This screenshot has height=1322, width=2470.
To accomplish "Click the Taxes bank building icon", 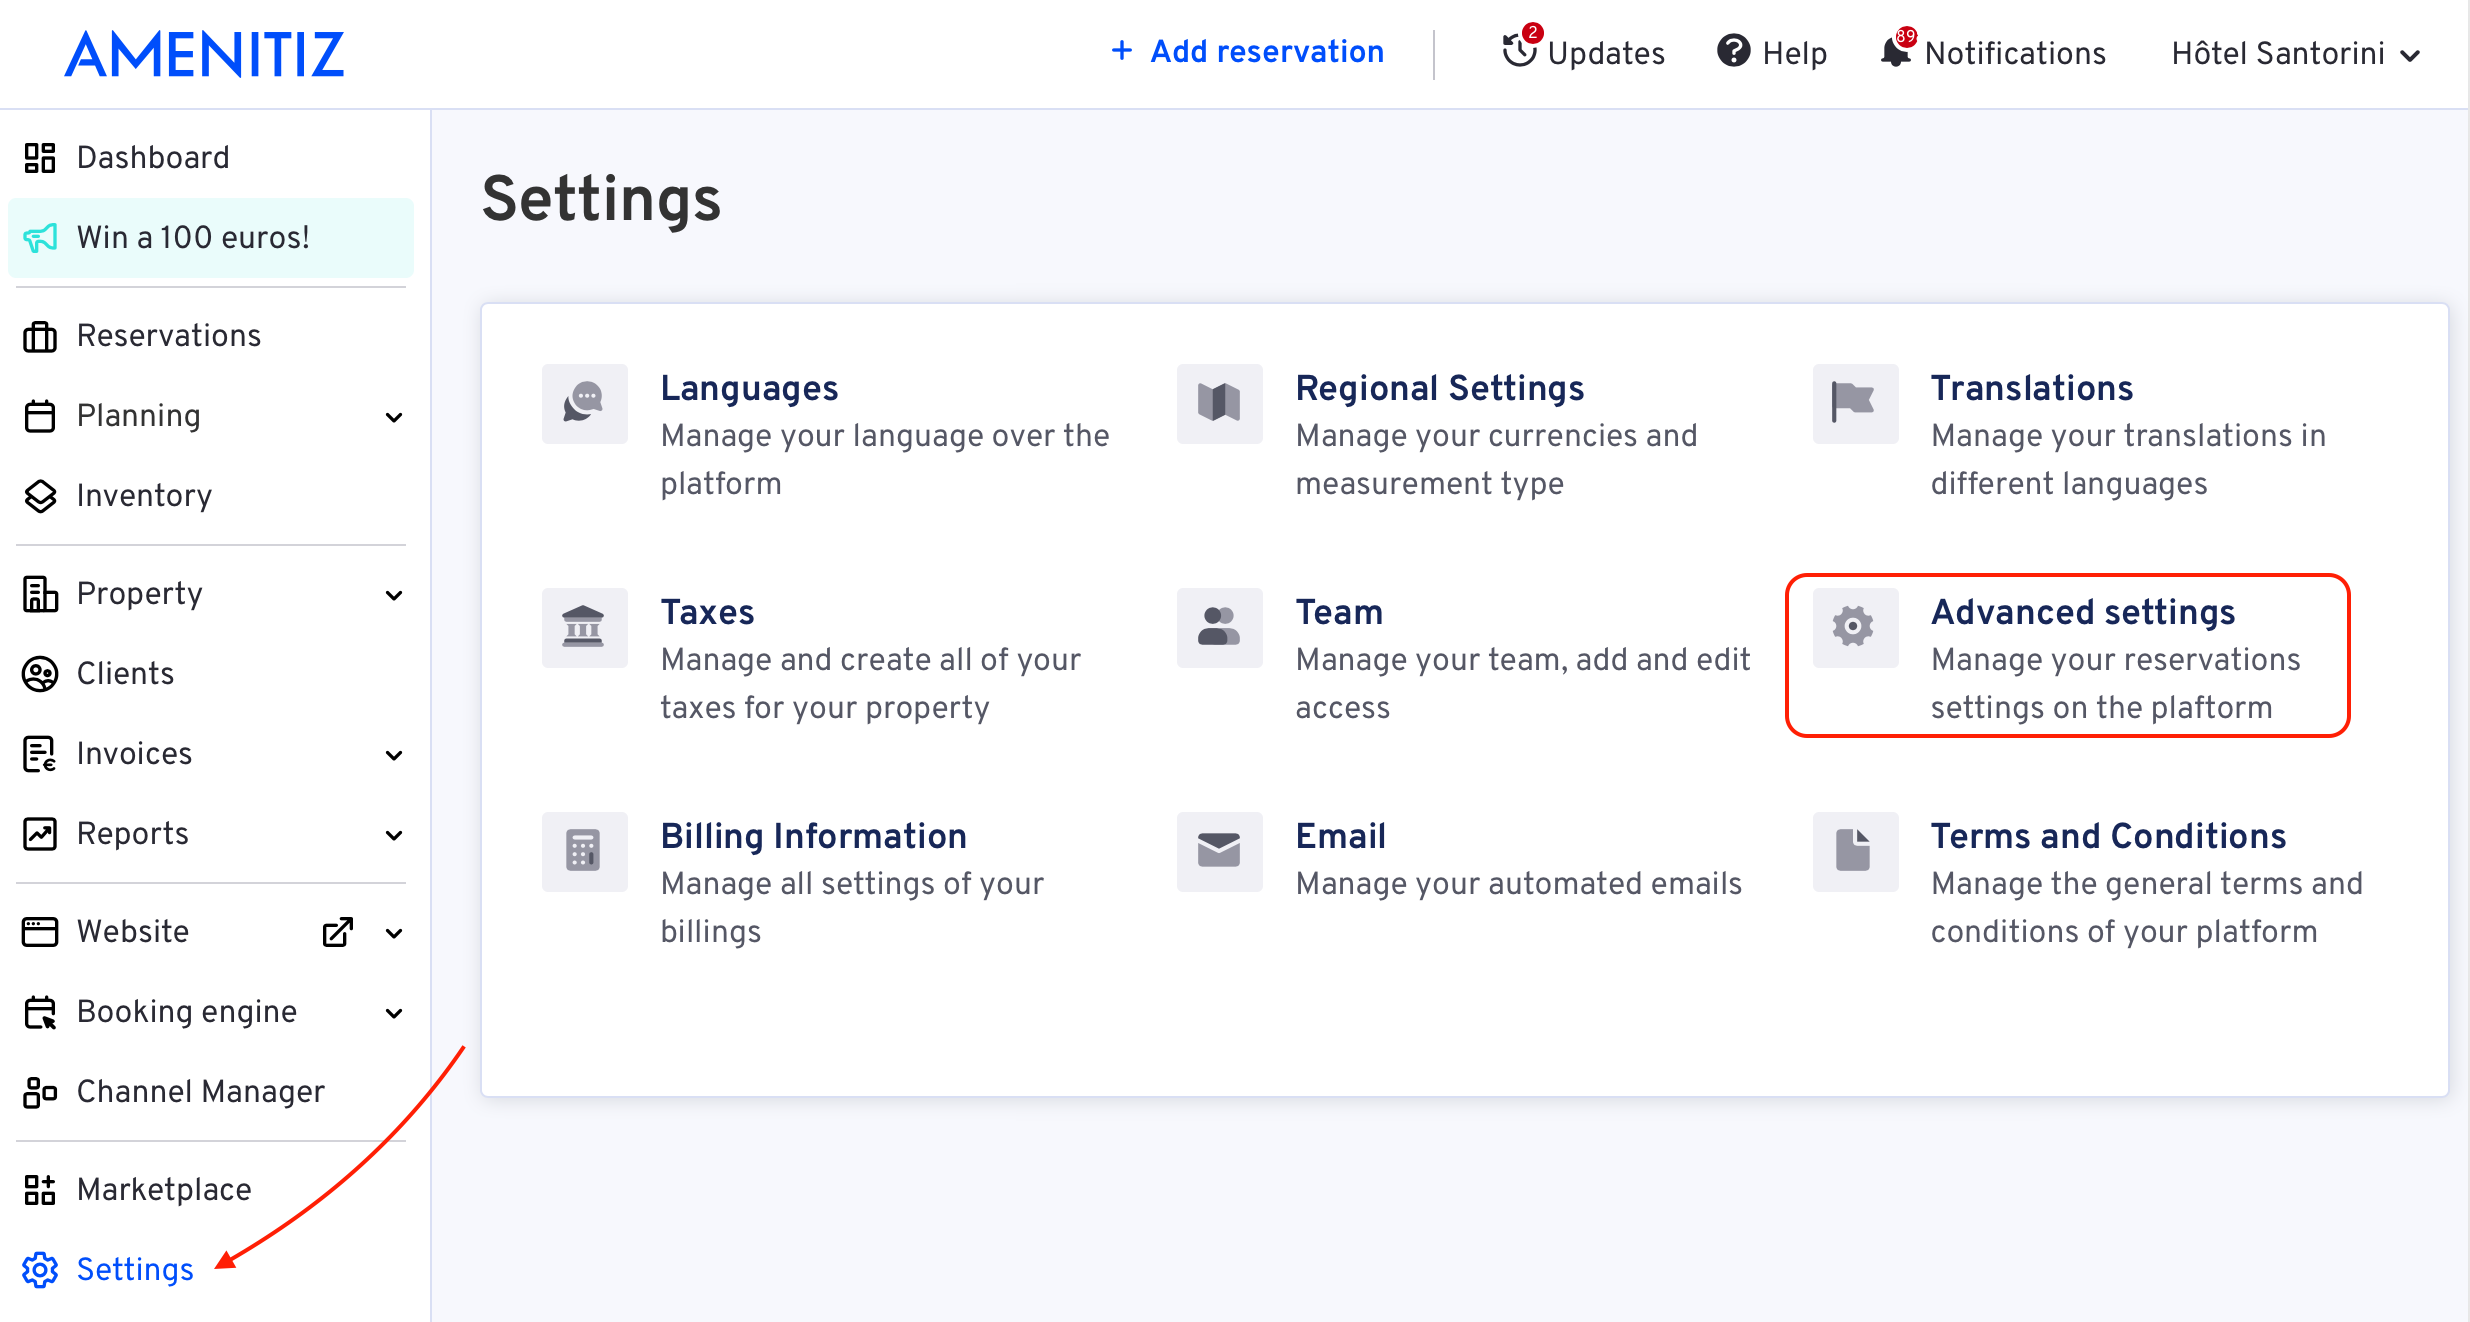I will coord(584,627).
